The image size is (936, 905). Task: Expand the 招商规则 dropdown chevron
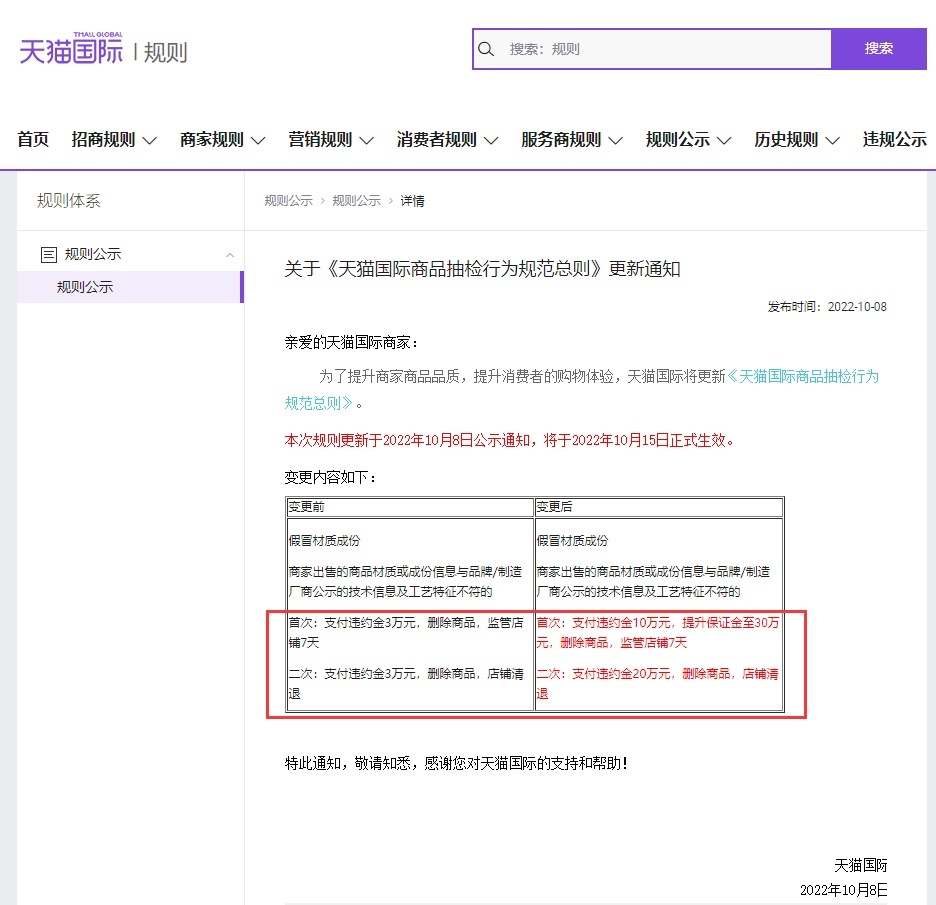150,141
